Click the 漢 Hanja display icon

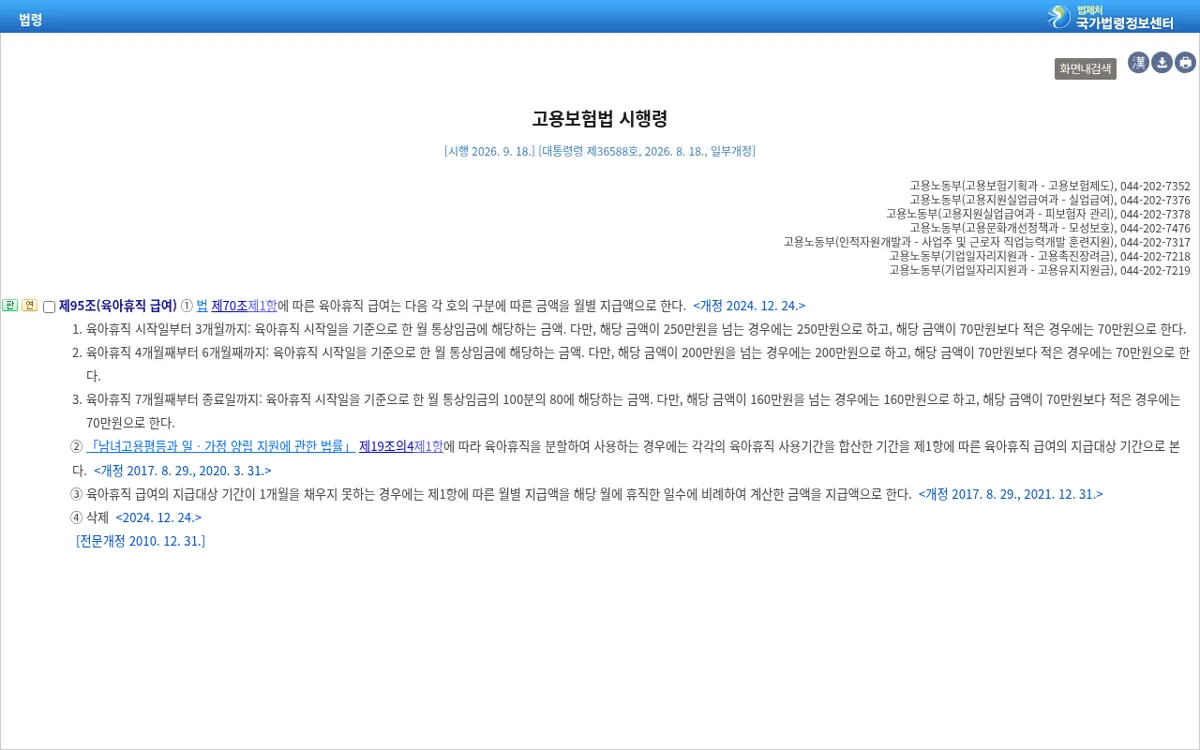1138,63
